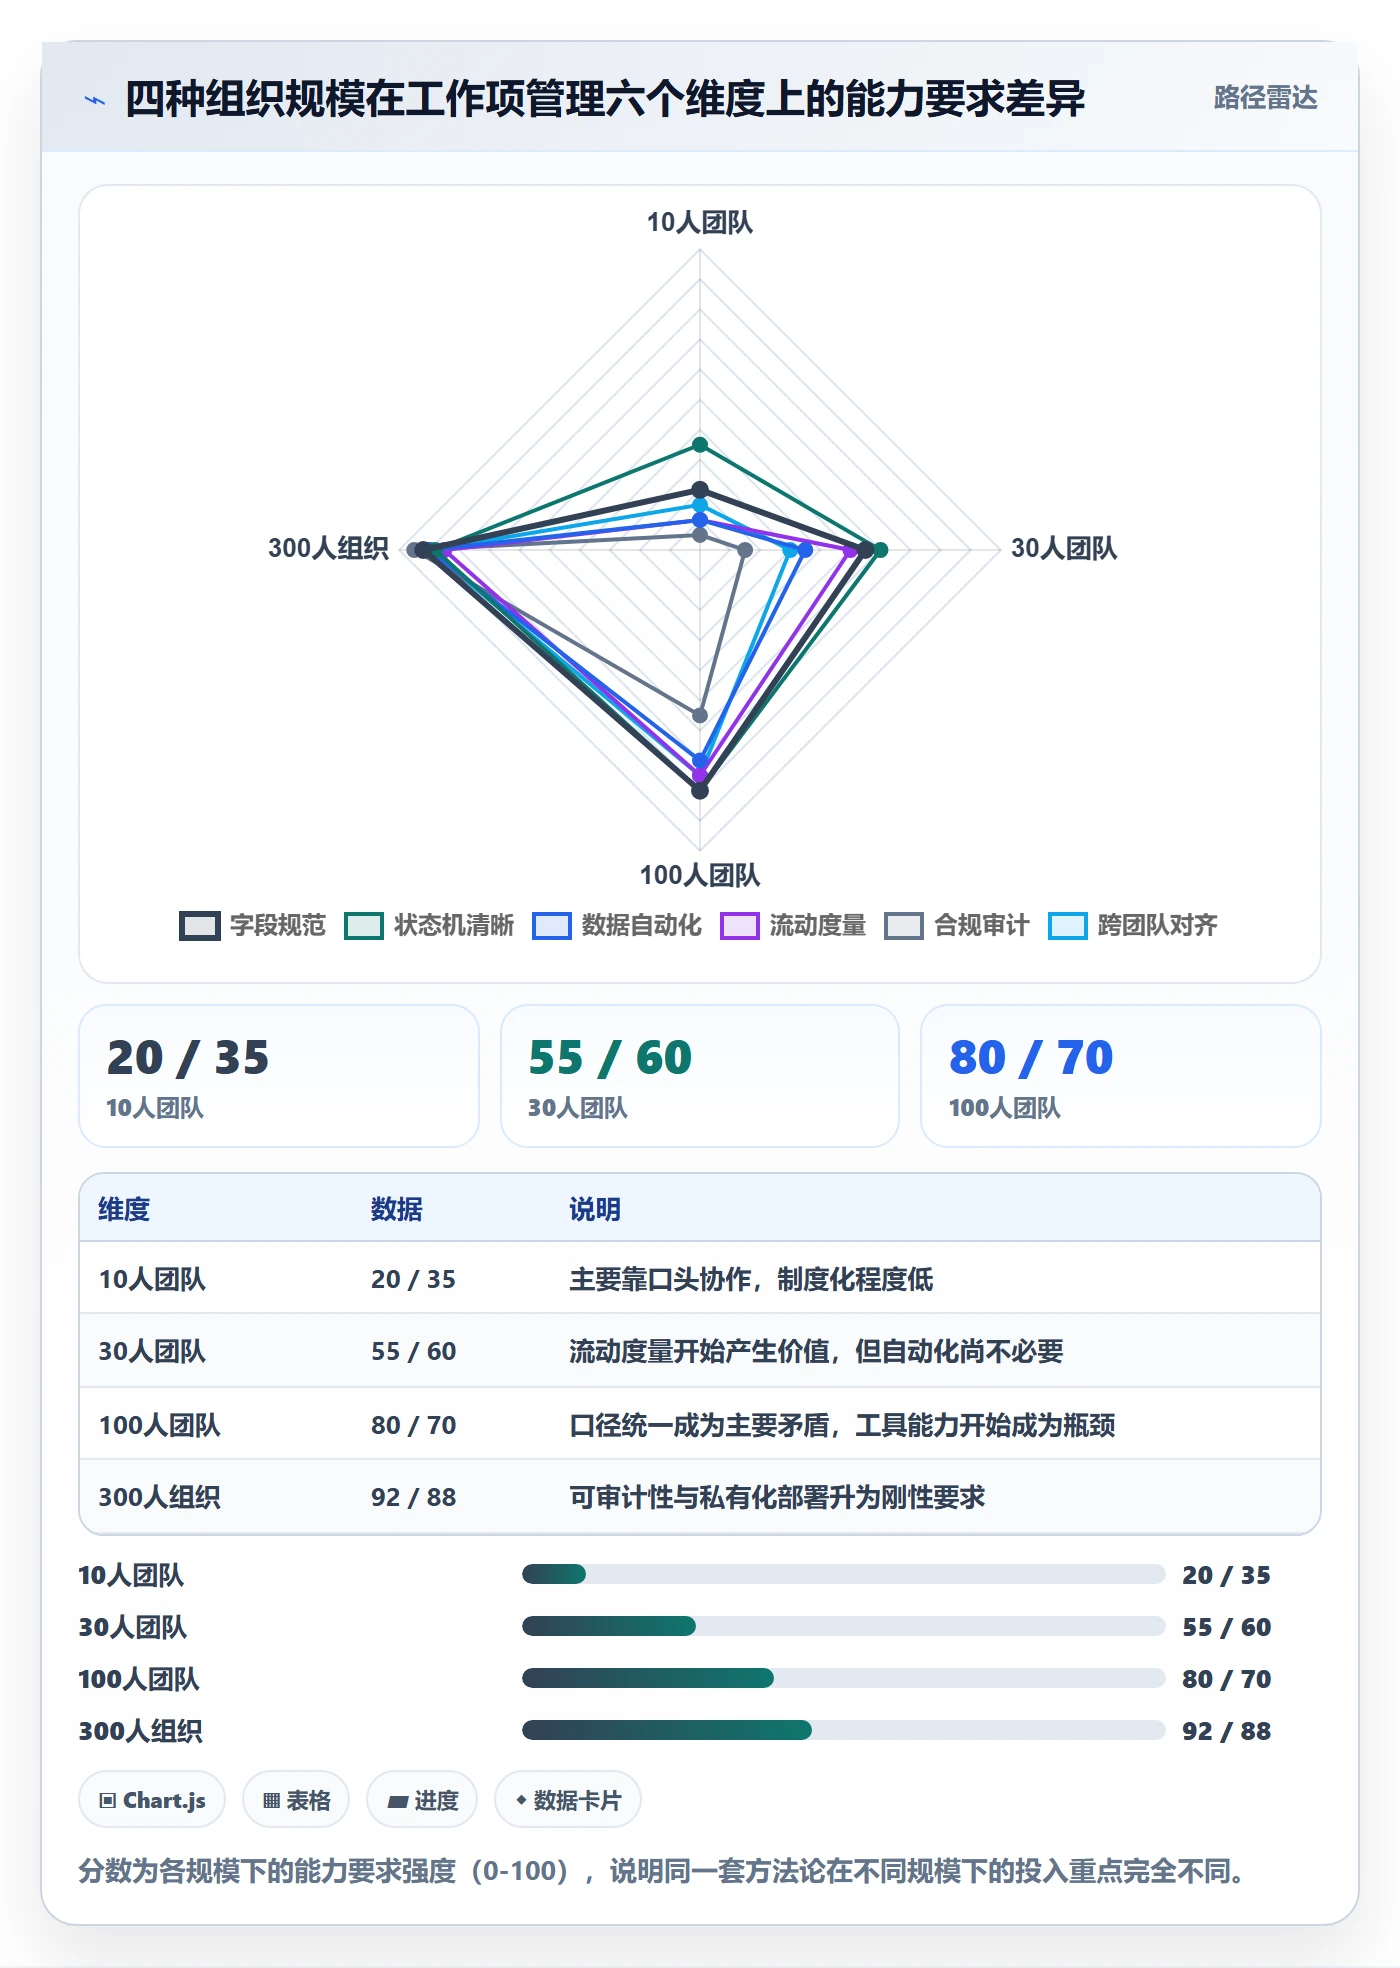This screenshot has width=1400, height=1968.
Task: Click the 100人团队 progress bar
Action: coord(843,1679)
